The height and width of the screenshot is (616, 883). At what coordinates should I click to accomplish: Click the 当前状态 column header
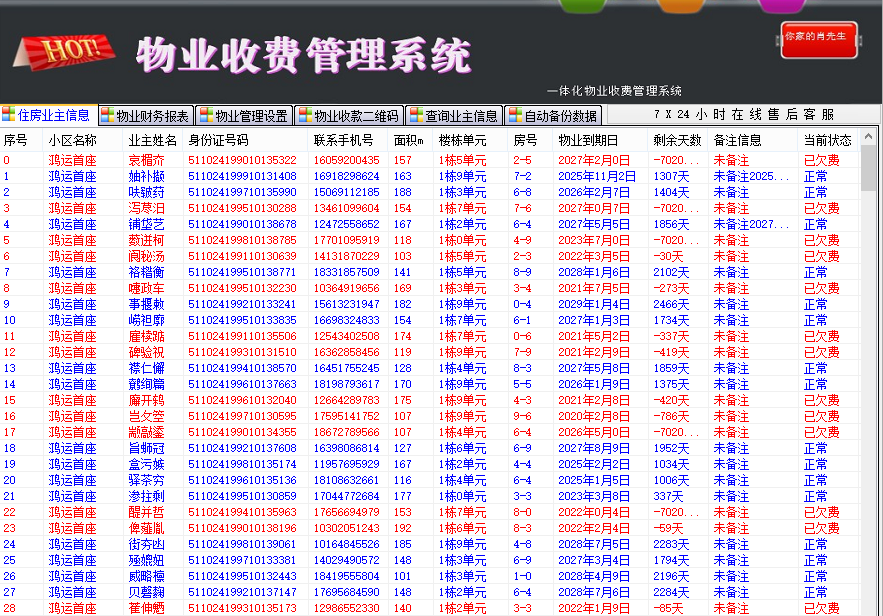click(x=827, y=140)
